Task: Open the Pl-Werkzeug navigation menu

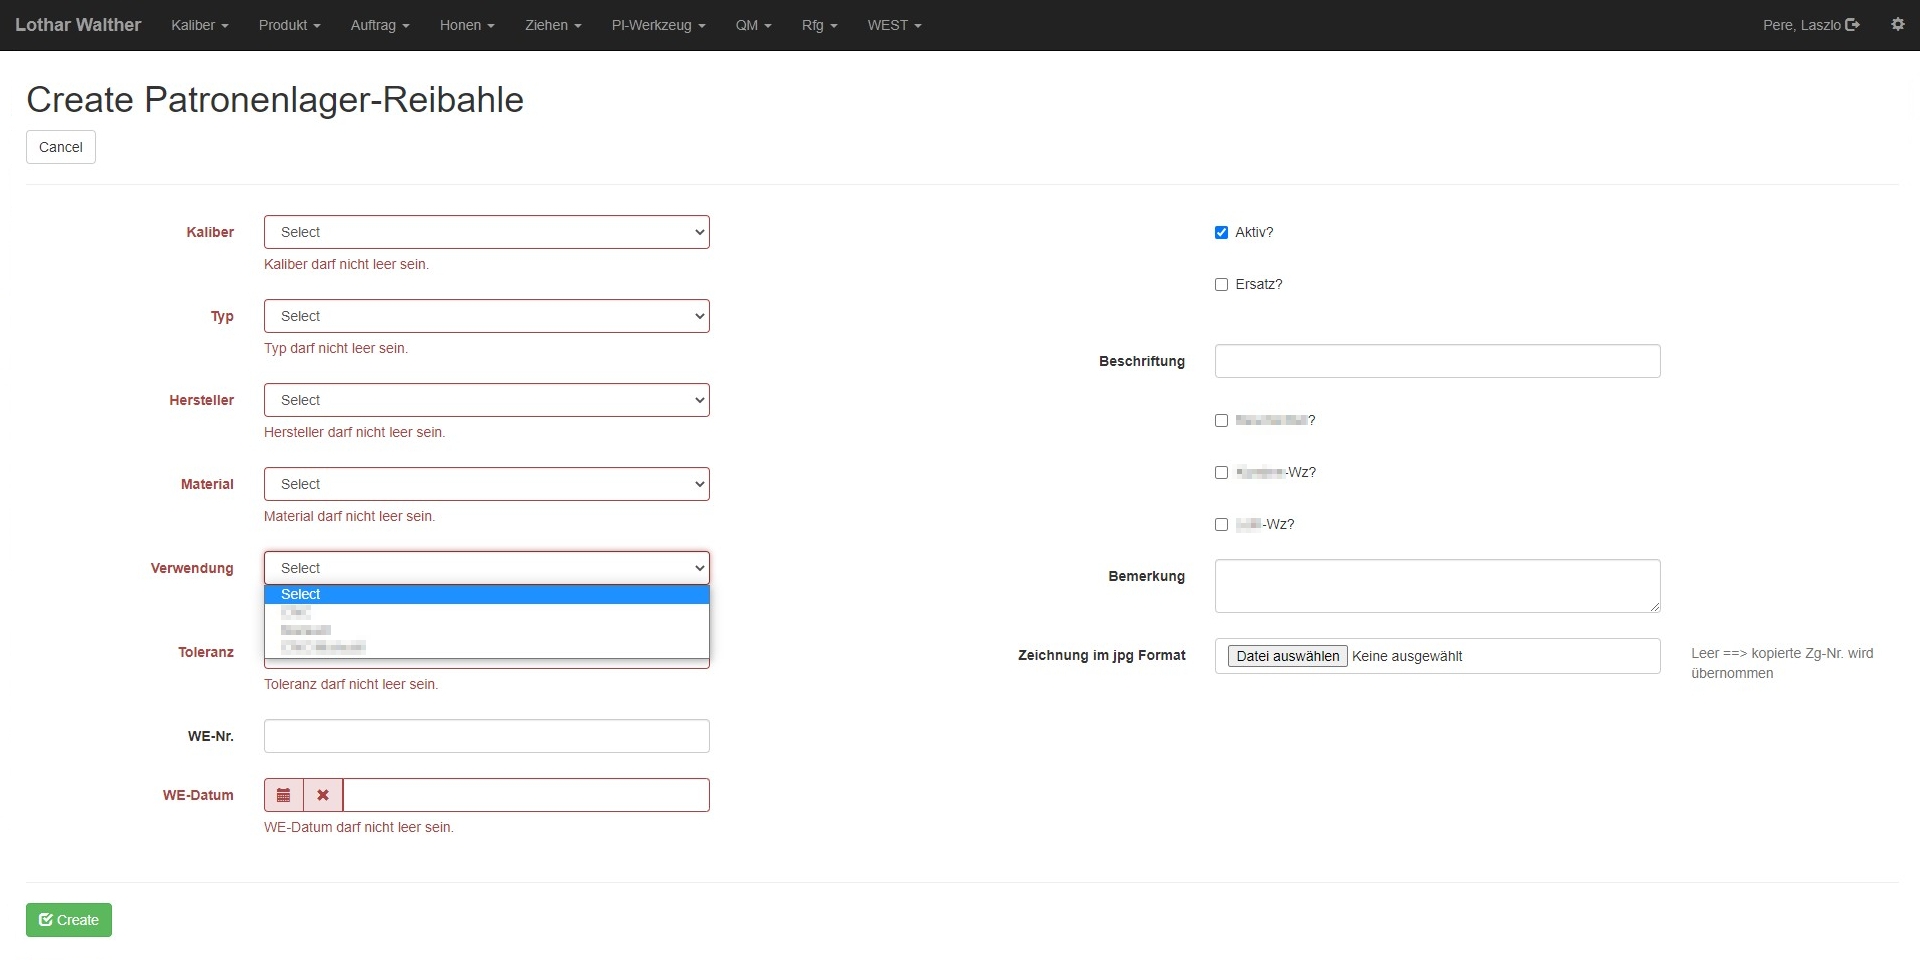Action: click(658, 25)
